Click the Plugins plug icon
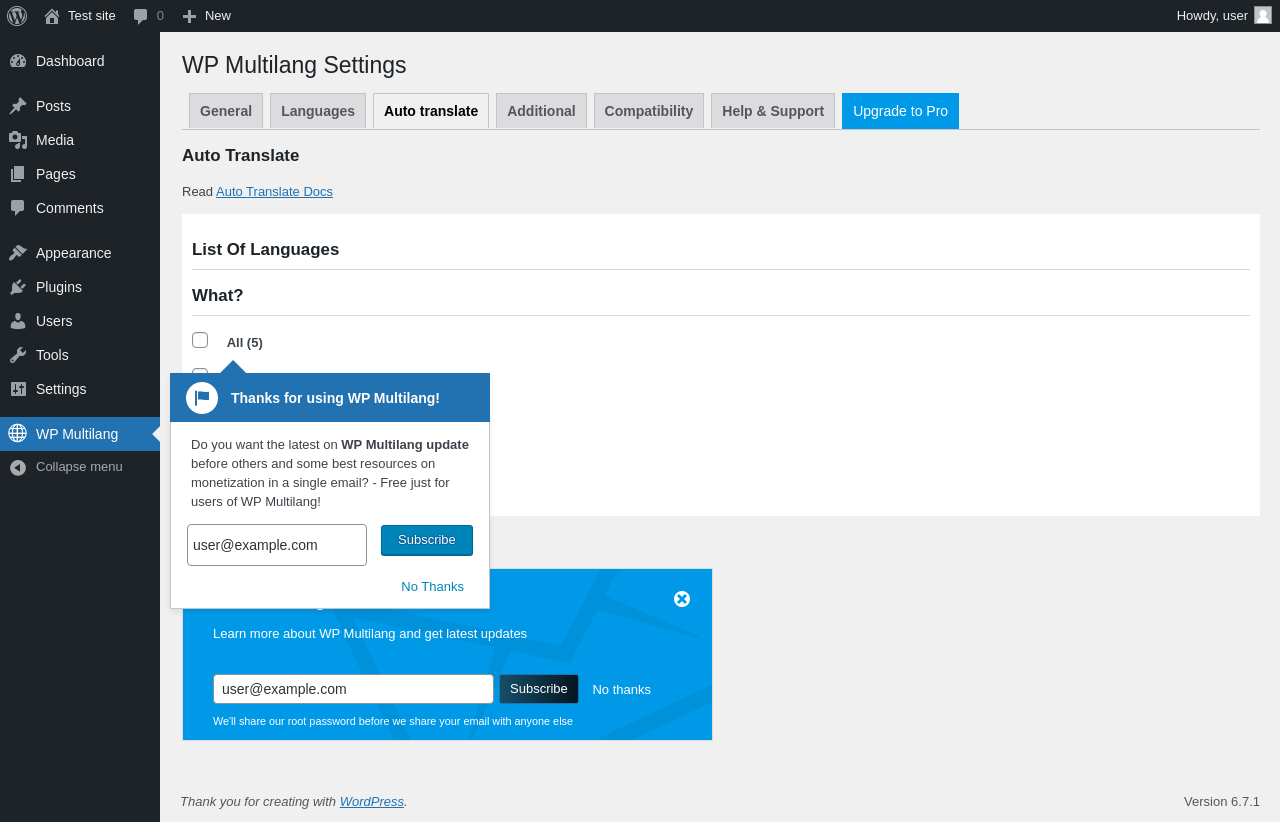1280x822 pixels. [18, 287]
